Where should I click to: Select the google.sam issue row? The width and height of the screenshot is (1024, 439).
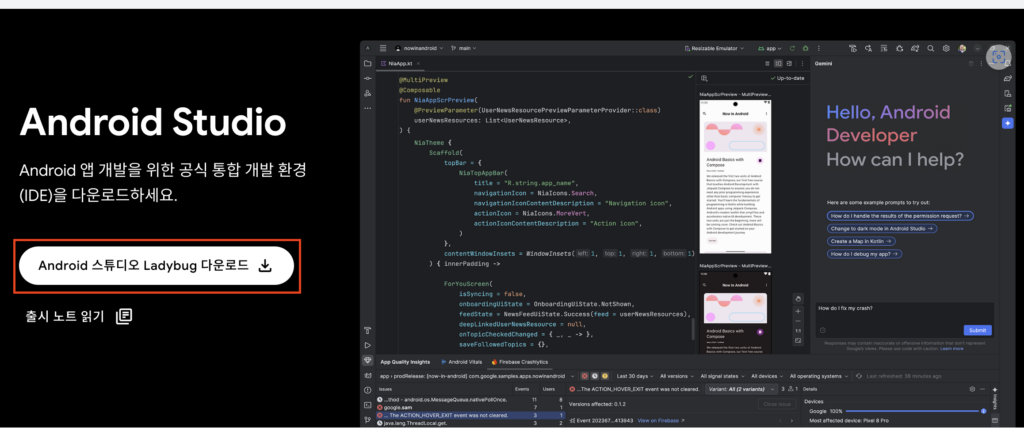pos(469,406)
